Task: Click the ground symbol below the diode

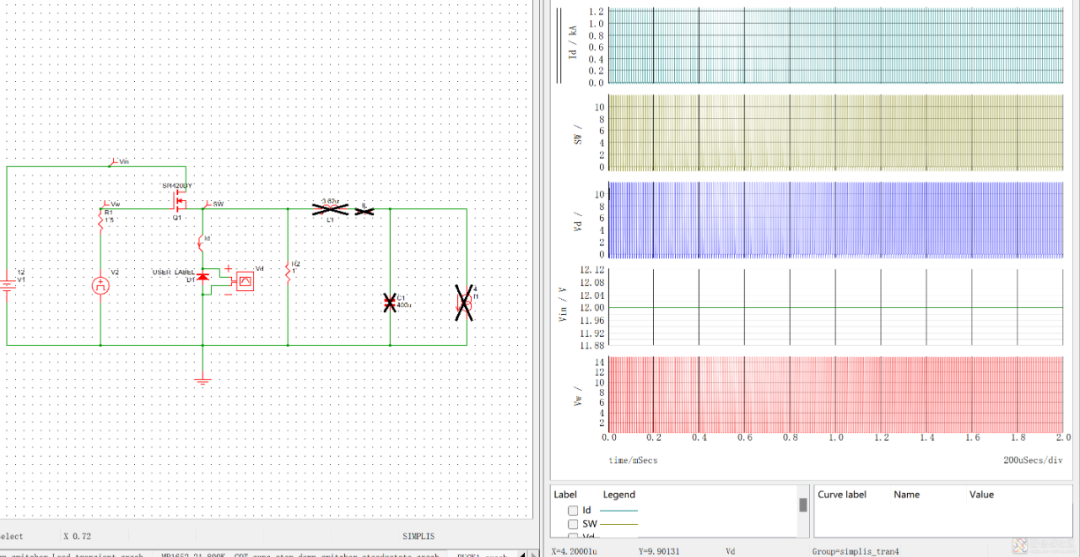Action: 202,379
